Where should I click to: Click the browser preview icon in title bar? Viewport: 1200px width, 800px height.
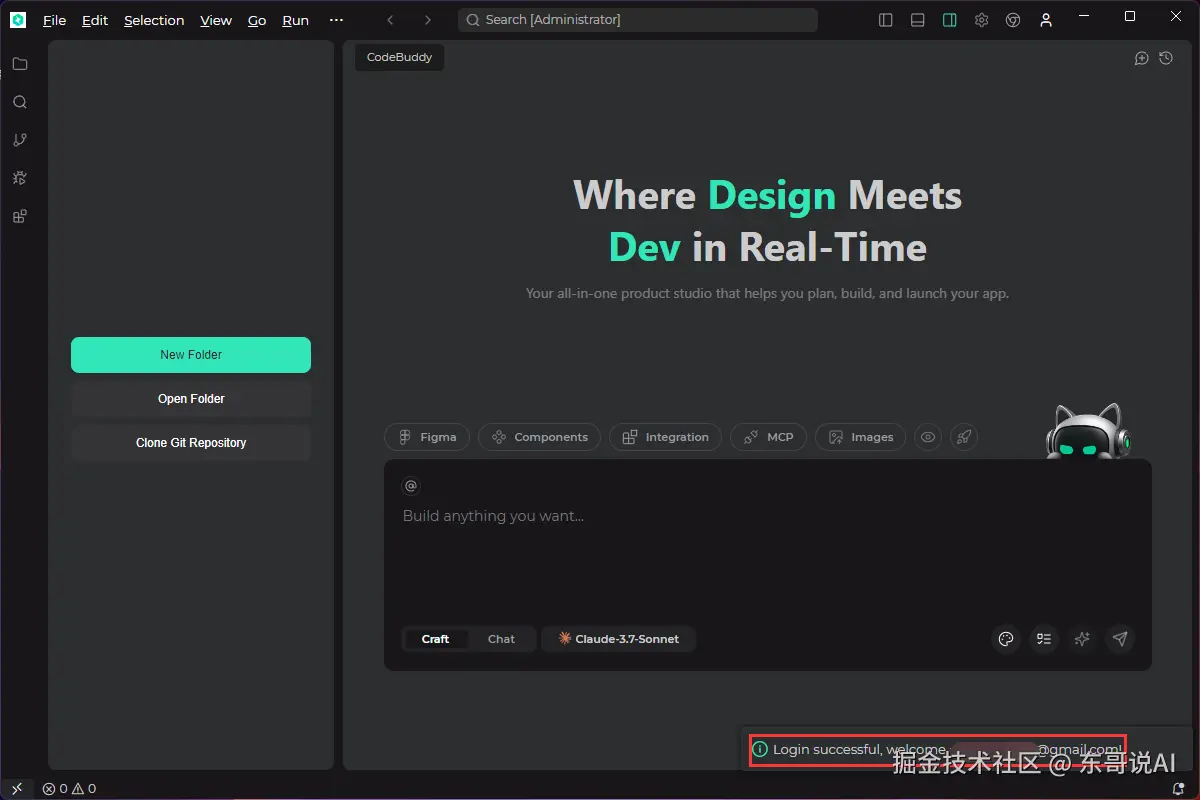point(1013,20)
